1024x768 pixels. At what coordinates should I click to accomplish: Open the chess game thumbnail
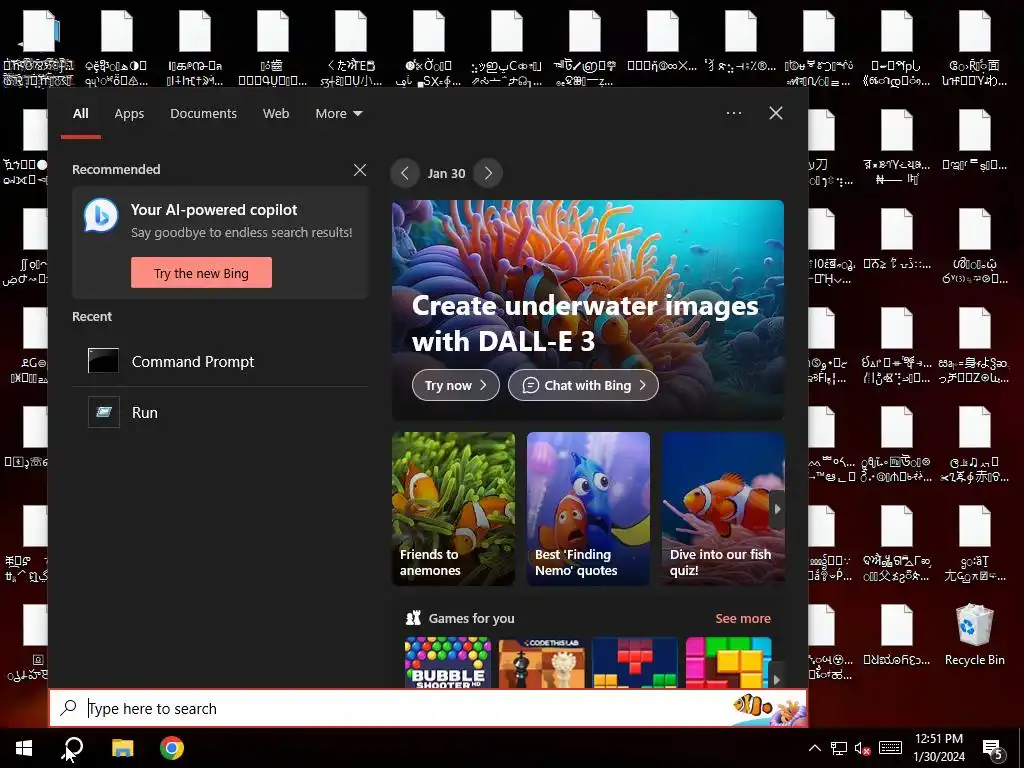[x=541, y=662]
